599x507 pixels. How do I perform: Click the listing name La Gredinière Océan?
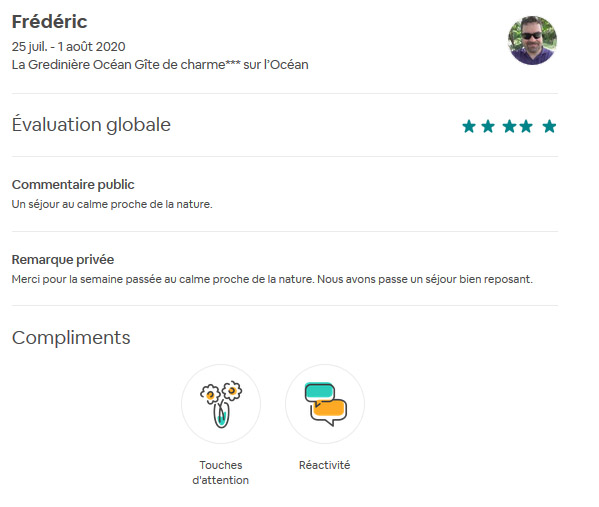pos(160,65)
